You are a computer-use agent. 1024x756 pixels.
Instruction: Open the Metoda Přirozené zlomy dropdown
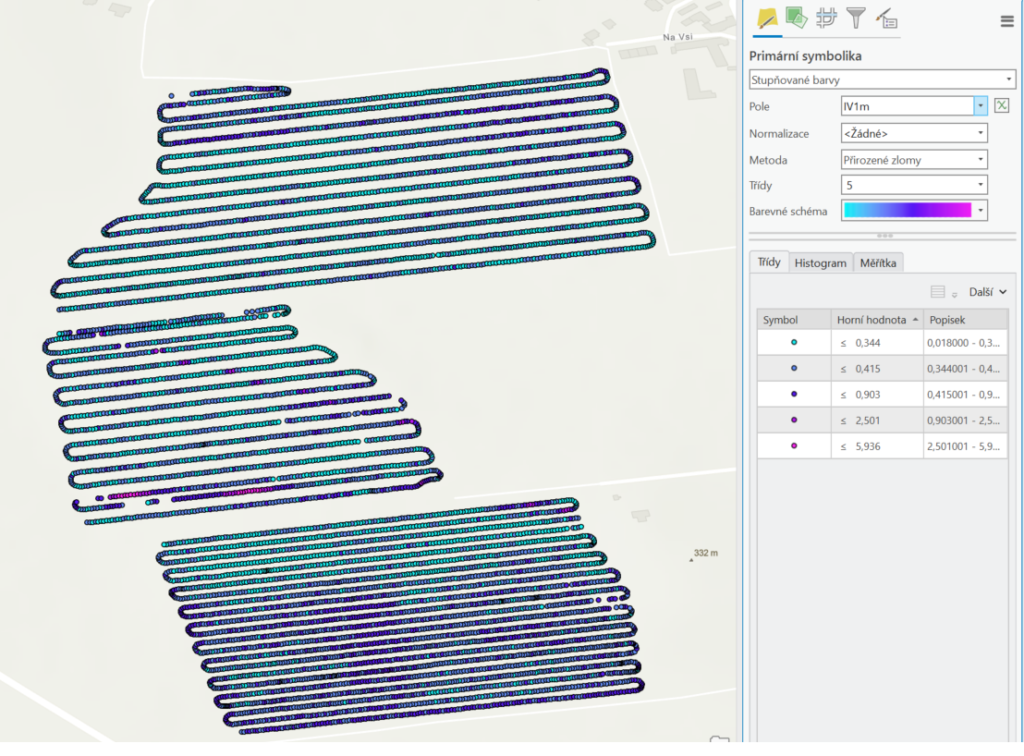(980, 160)
